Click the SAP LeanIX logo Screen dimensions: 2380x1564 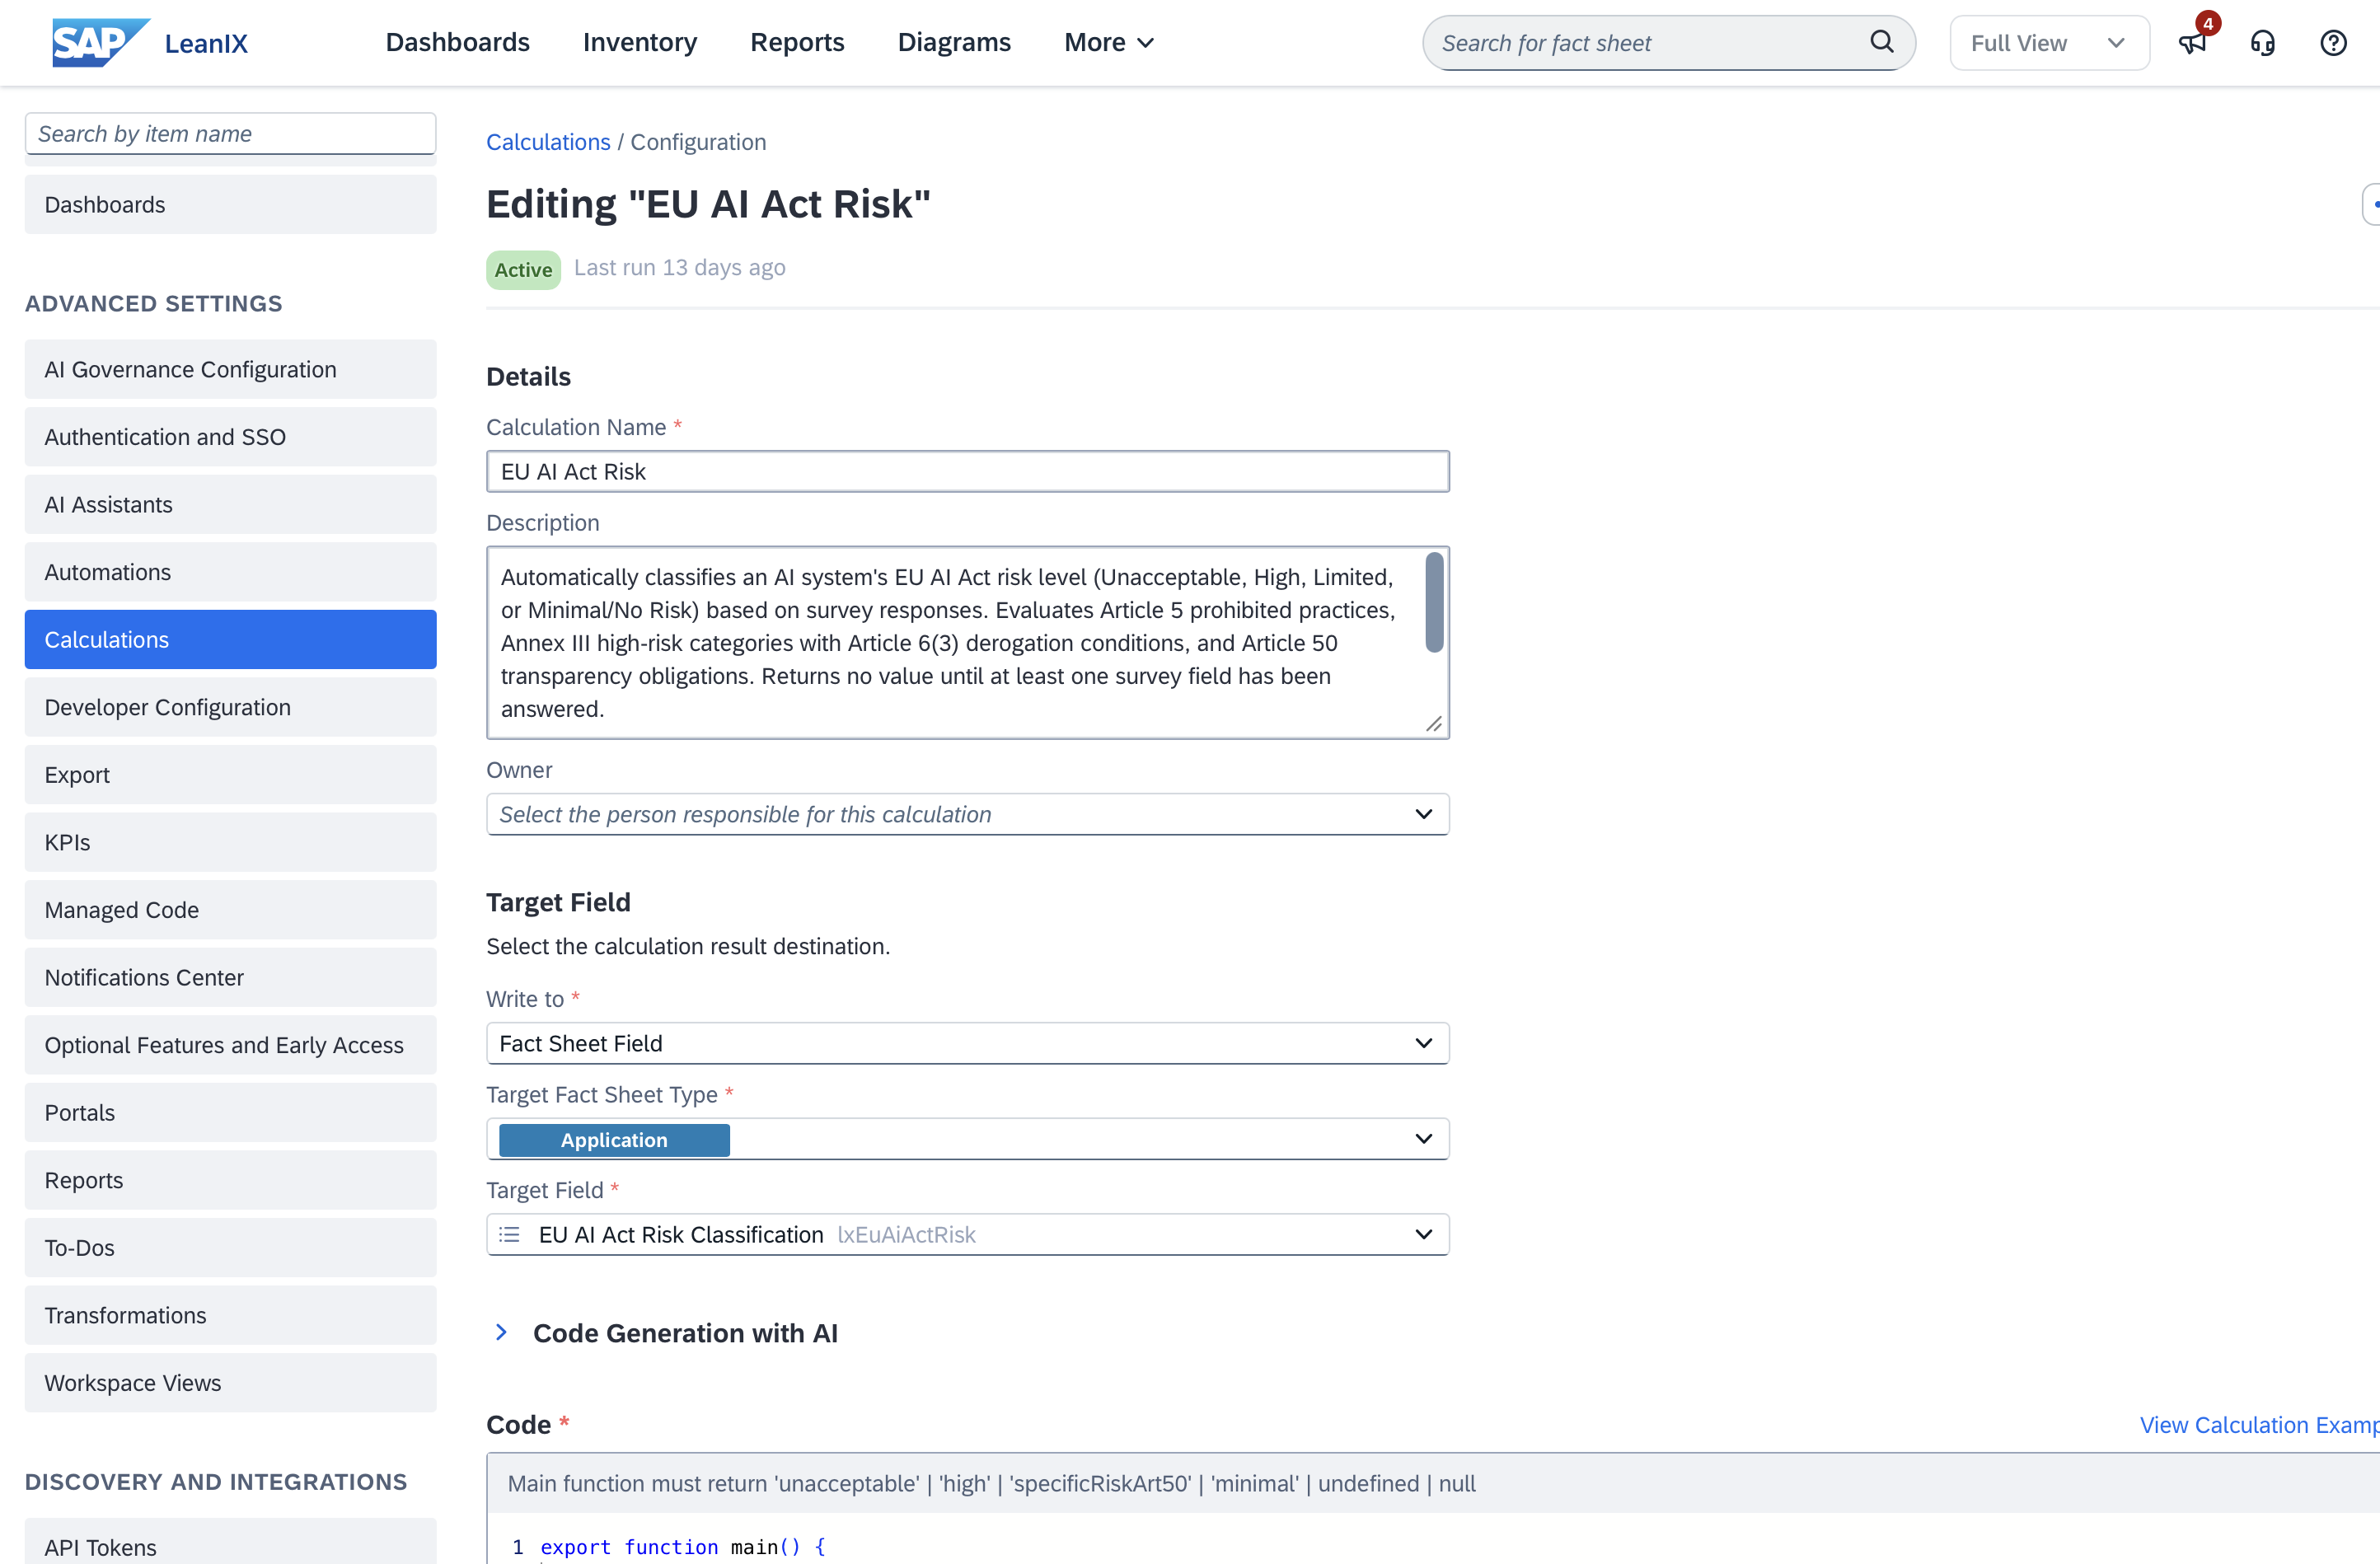(x=150, y=42)
